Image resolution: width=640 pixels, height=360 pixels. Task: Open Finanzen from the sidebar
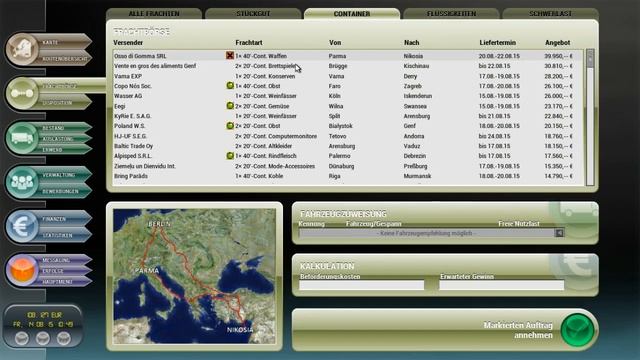click(64, 219)
